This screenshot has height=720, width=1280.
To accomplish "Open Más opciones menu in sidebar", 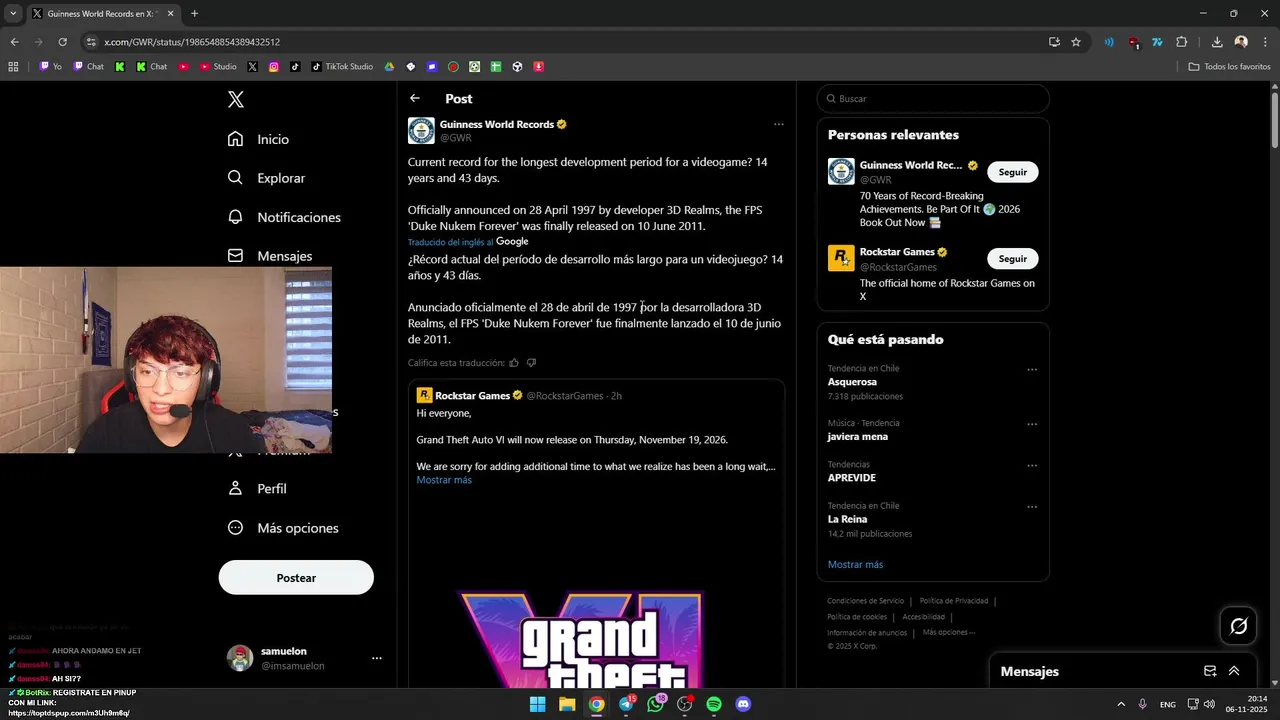I will (x=283, y=528).
